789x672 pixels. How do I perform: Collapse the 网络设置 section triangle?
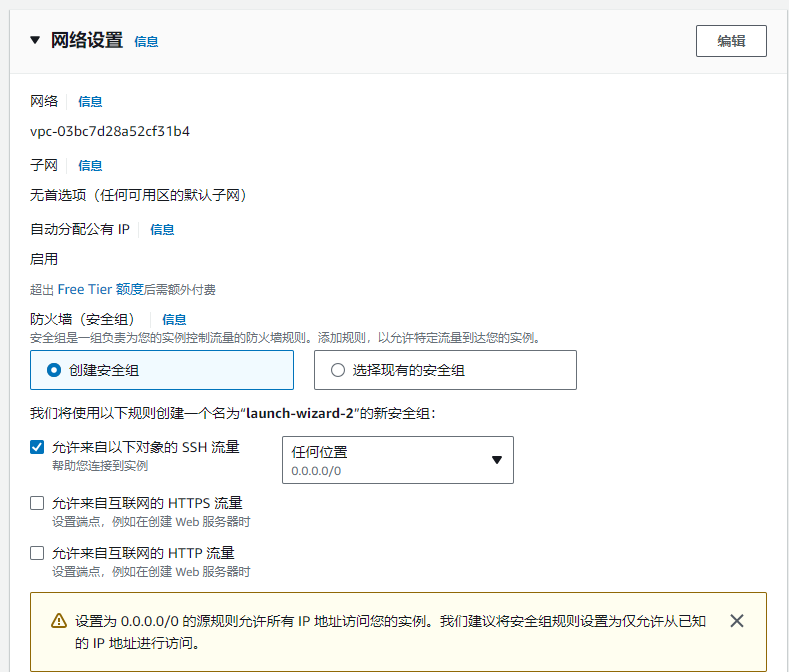[x=35, y=41]
